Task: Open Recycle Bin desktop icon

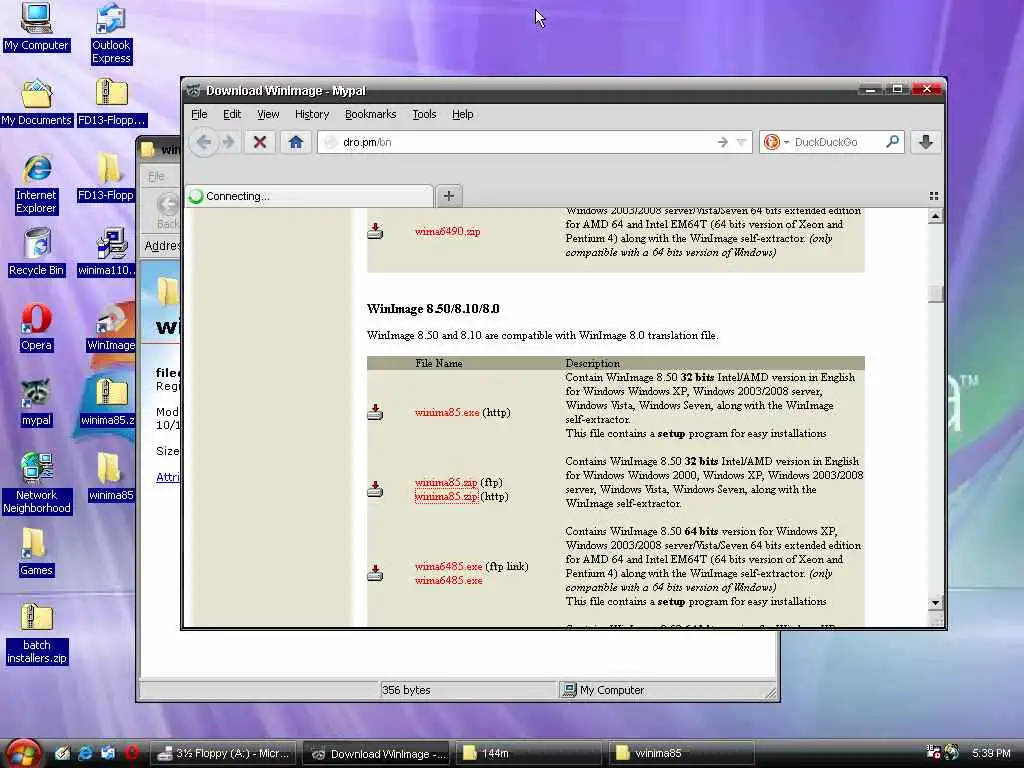Action: tap(36, 253)
